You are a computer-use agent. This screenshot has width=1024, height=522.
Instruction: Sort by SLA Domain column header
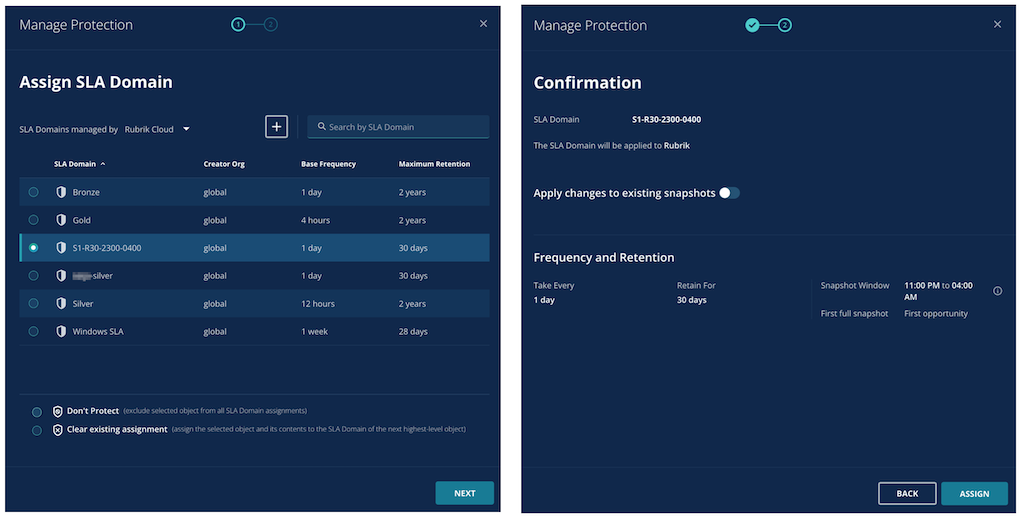tap(79, 164)
